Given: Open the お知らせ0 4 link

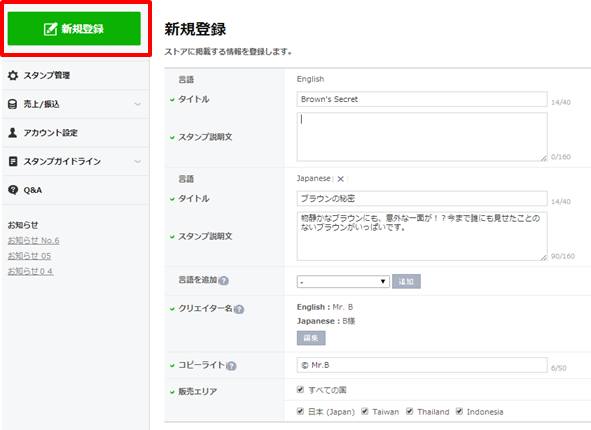Looking at the screenshot, I should click(x=31, y=271).
